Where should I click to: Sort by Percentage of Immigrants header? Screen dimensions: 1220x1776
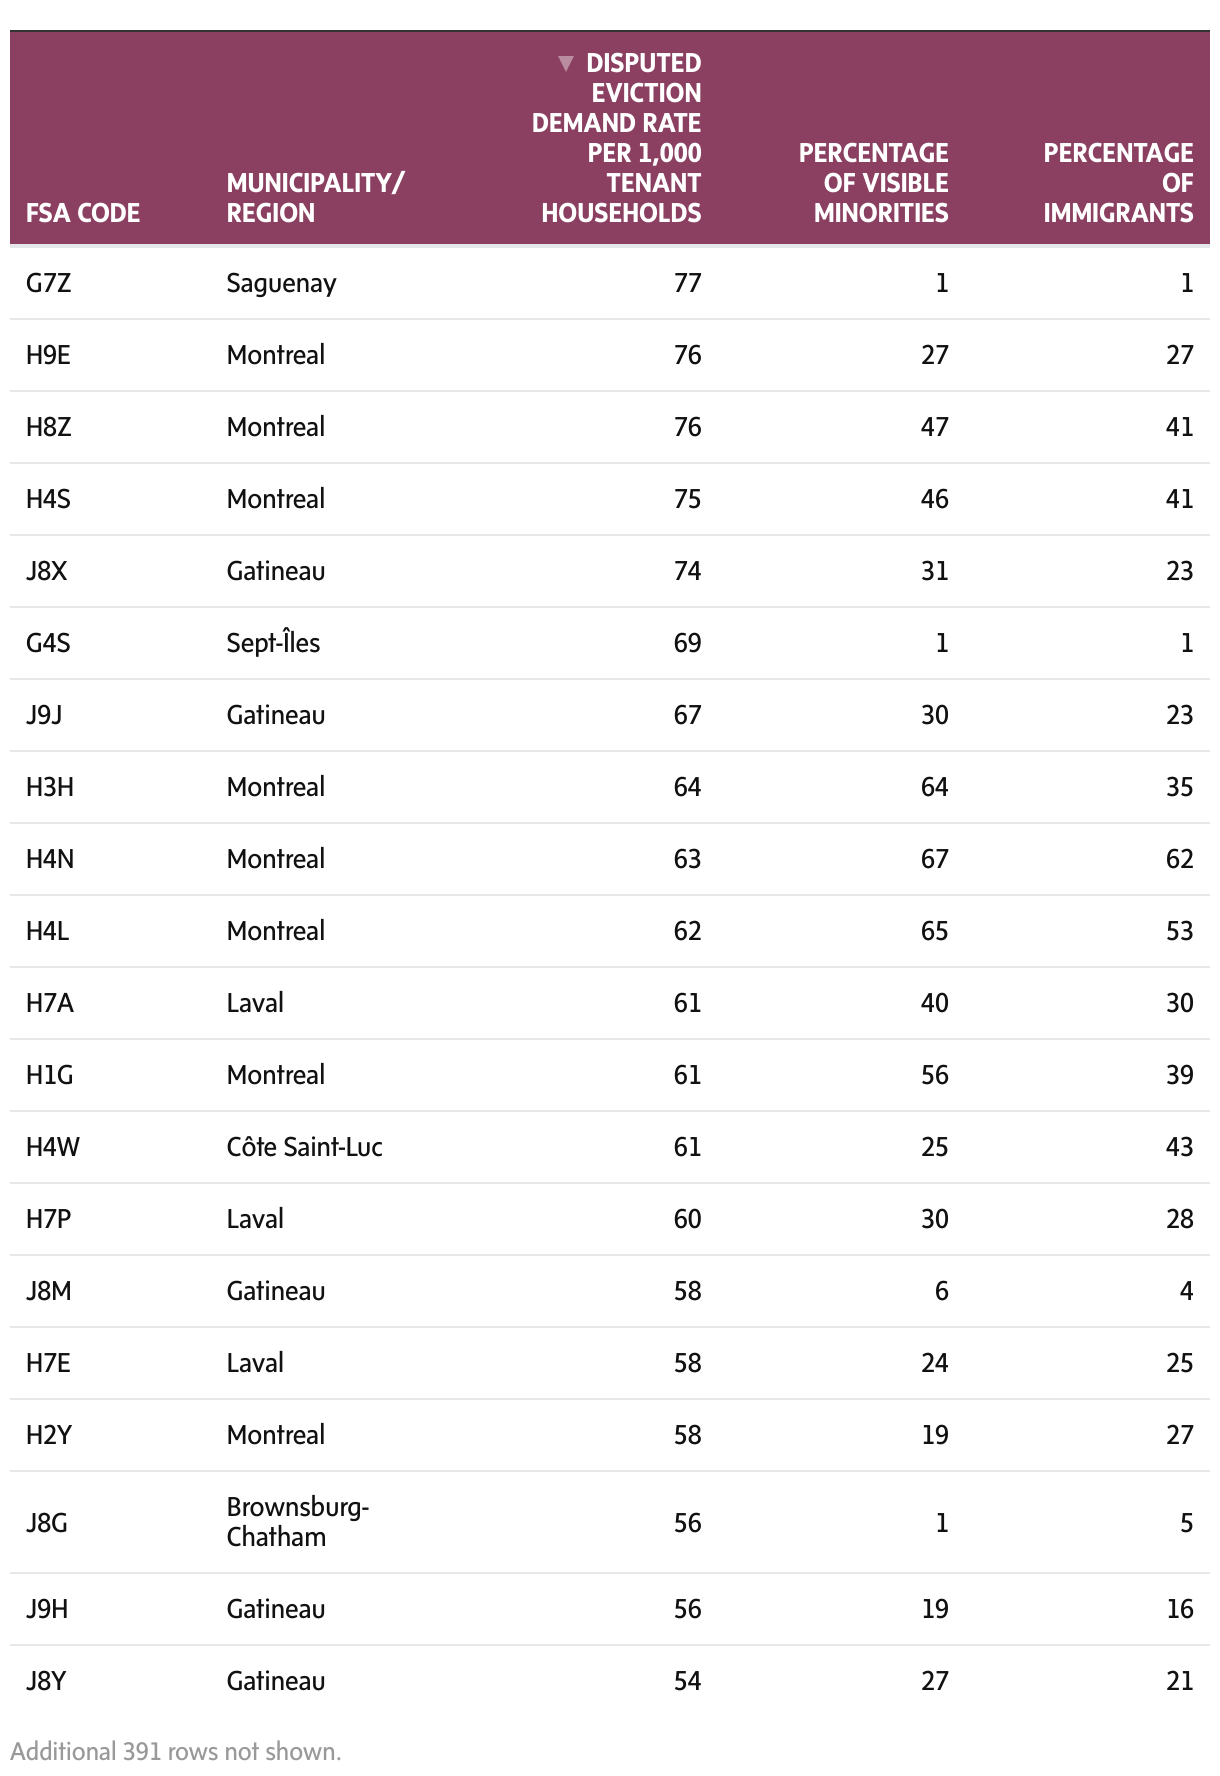1118,183
